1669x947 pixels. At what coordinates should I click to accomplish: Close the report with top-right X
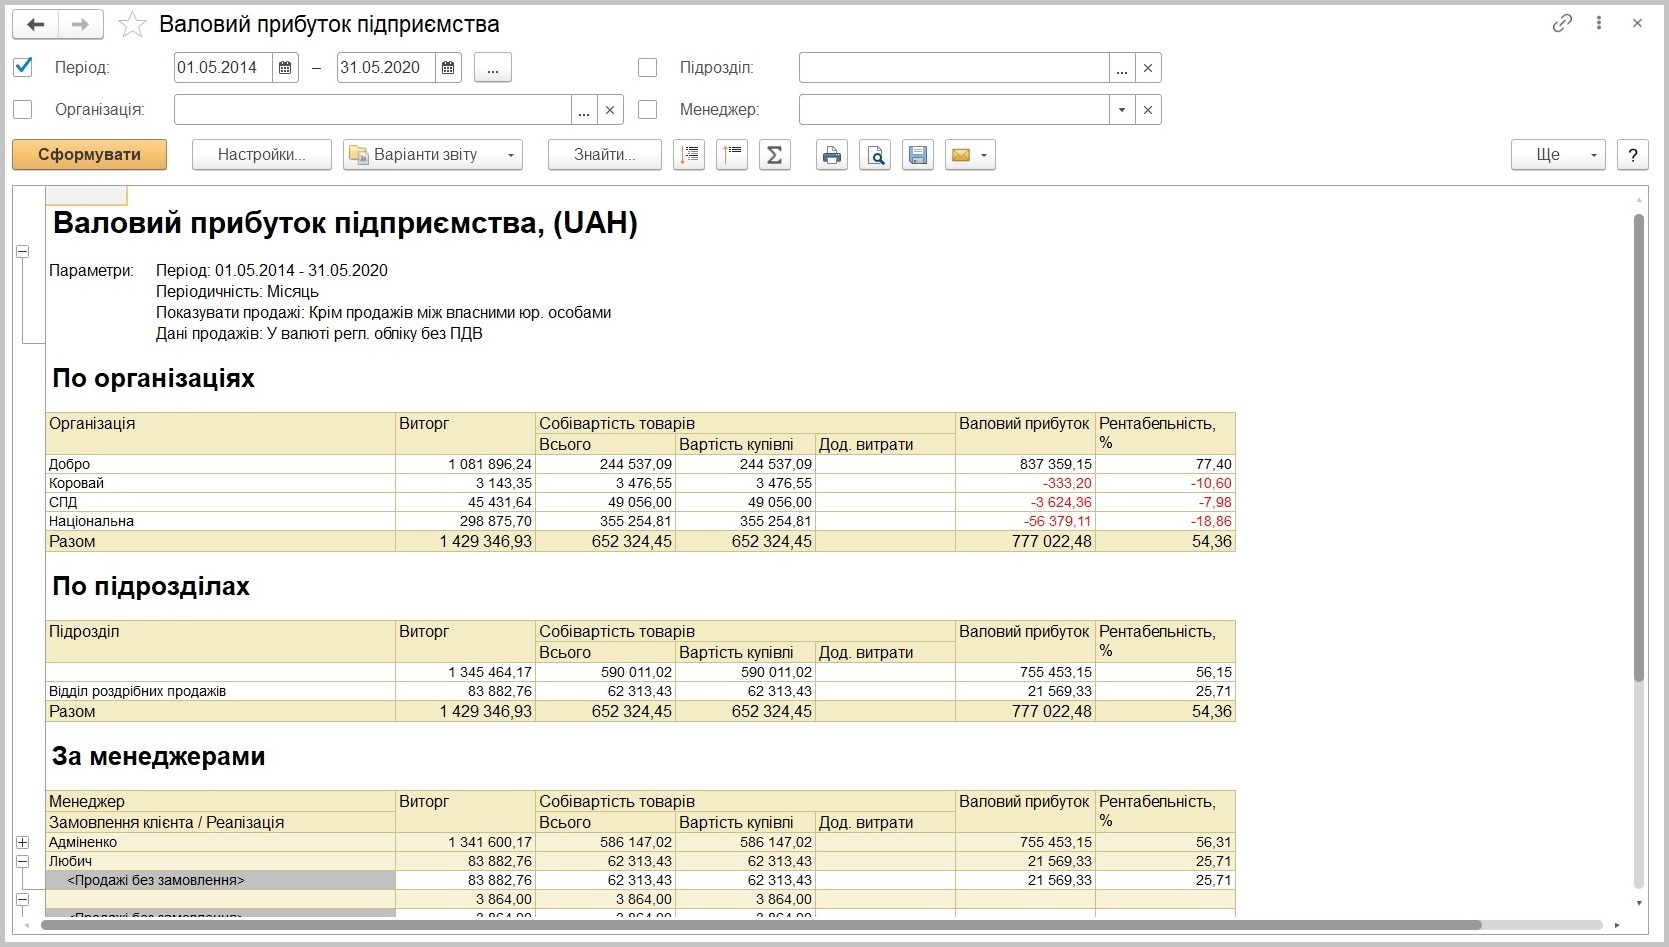[x=1637, y=23]
